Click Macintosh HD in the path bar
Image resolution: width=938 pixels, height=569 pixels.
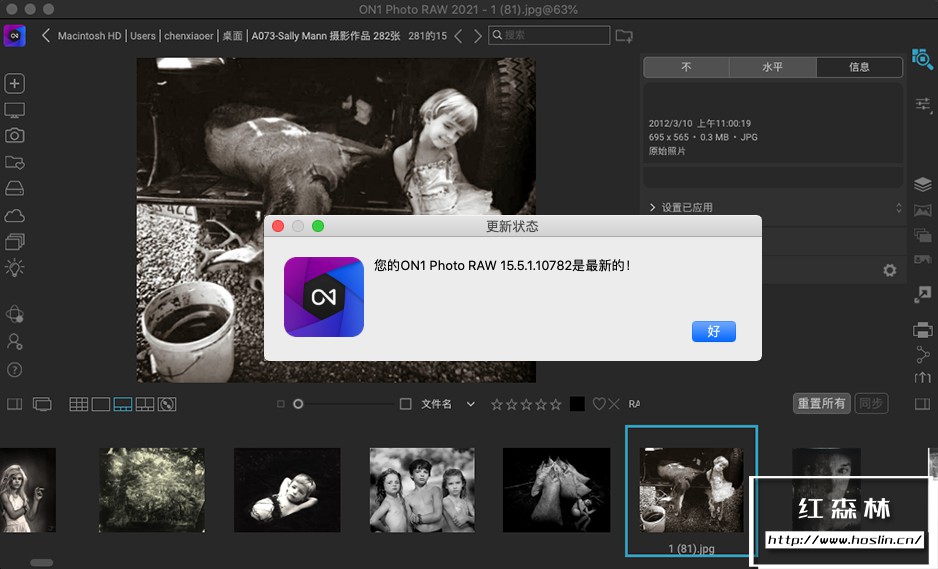tap(89, 36)
